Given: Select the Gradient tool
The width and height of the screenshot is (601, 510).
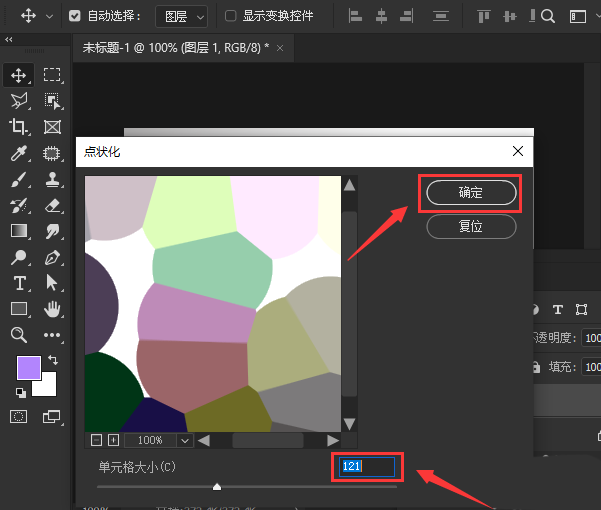Looking at the screenshot, I should point(18,231).
